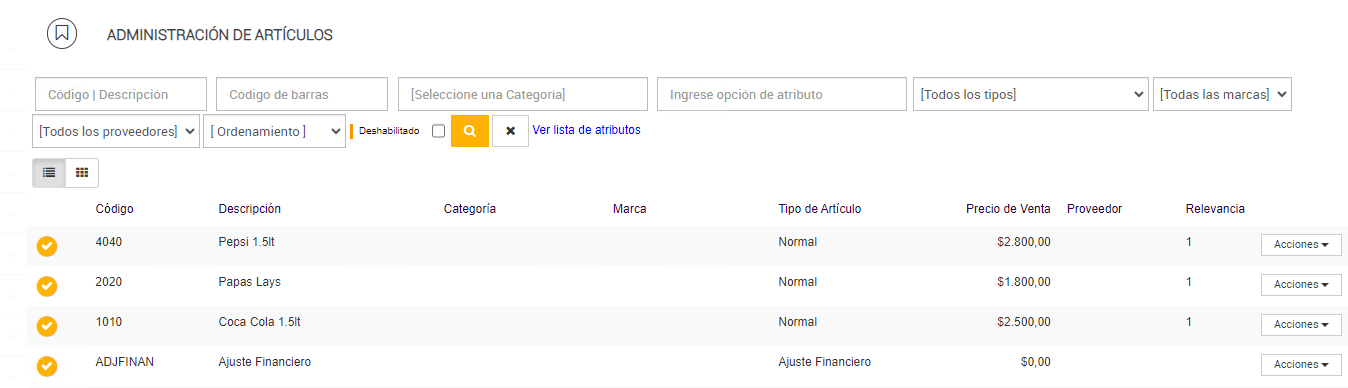This screenshot has height=388, width=1348.
Task: Click the orange check icon for Ajuste Financiero
Action: tap(47, 366)
